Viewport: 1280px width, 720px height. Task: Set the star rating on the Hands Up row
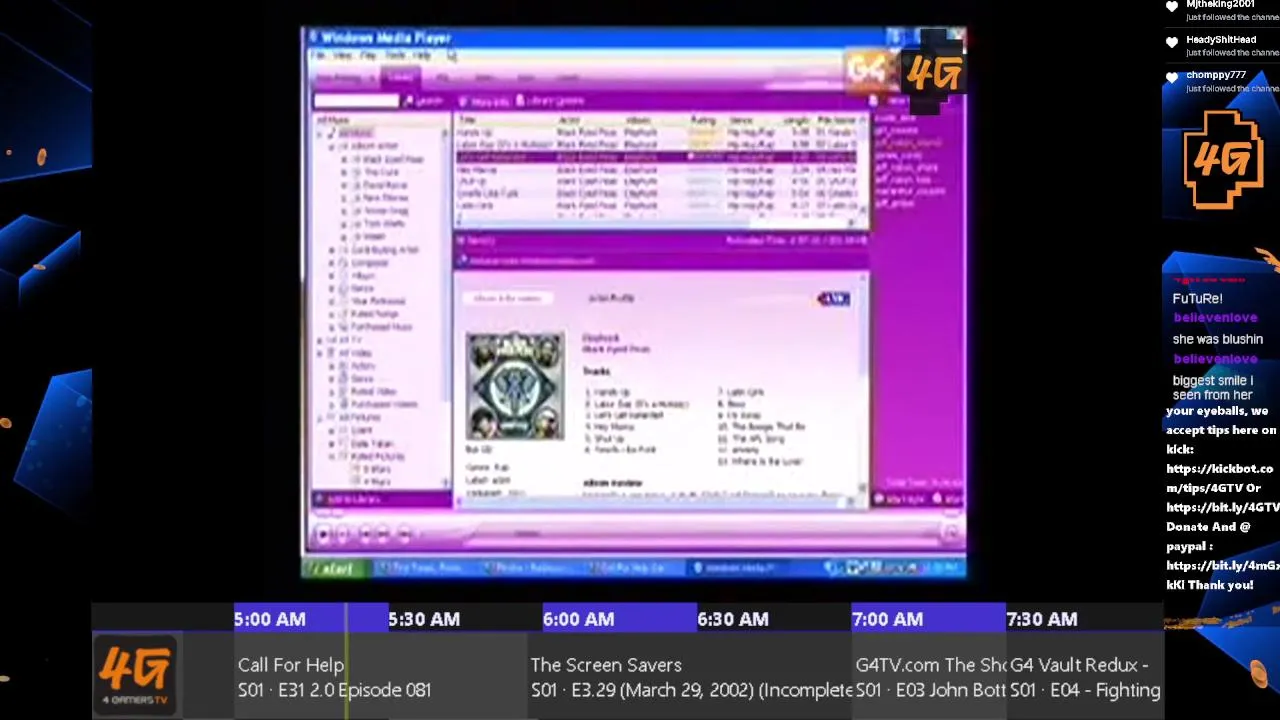click(x=703, y=132)
